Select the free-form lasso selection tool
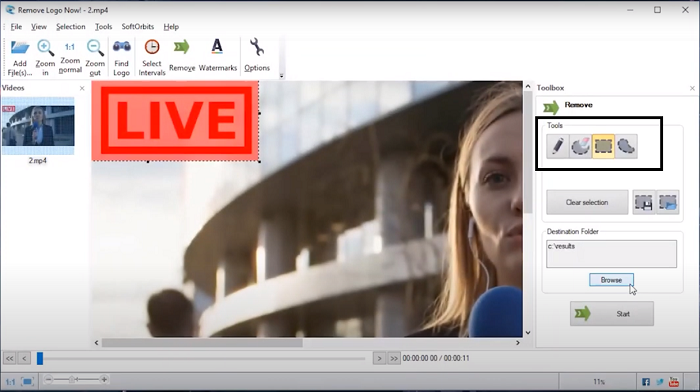The height and width of the screenshot is (392, 700). 626,146
